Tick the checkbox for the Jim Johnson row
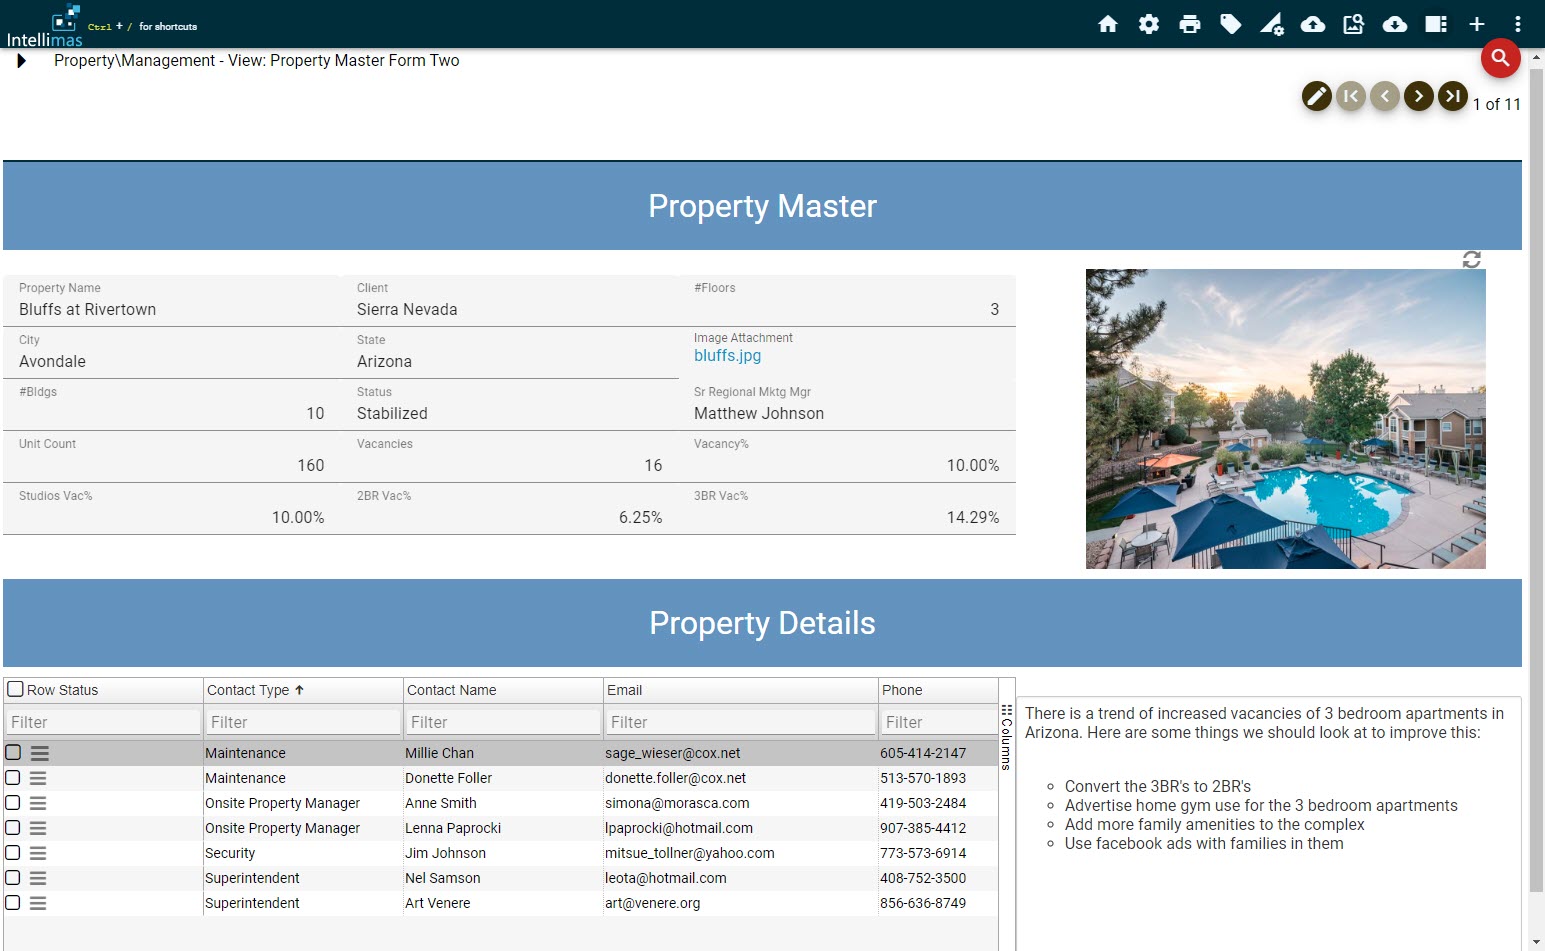This screenshot has width=1545, height=951. click(13, 852)
